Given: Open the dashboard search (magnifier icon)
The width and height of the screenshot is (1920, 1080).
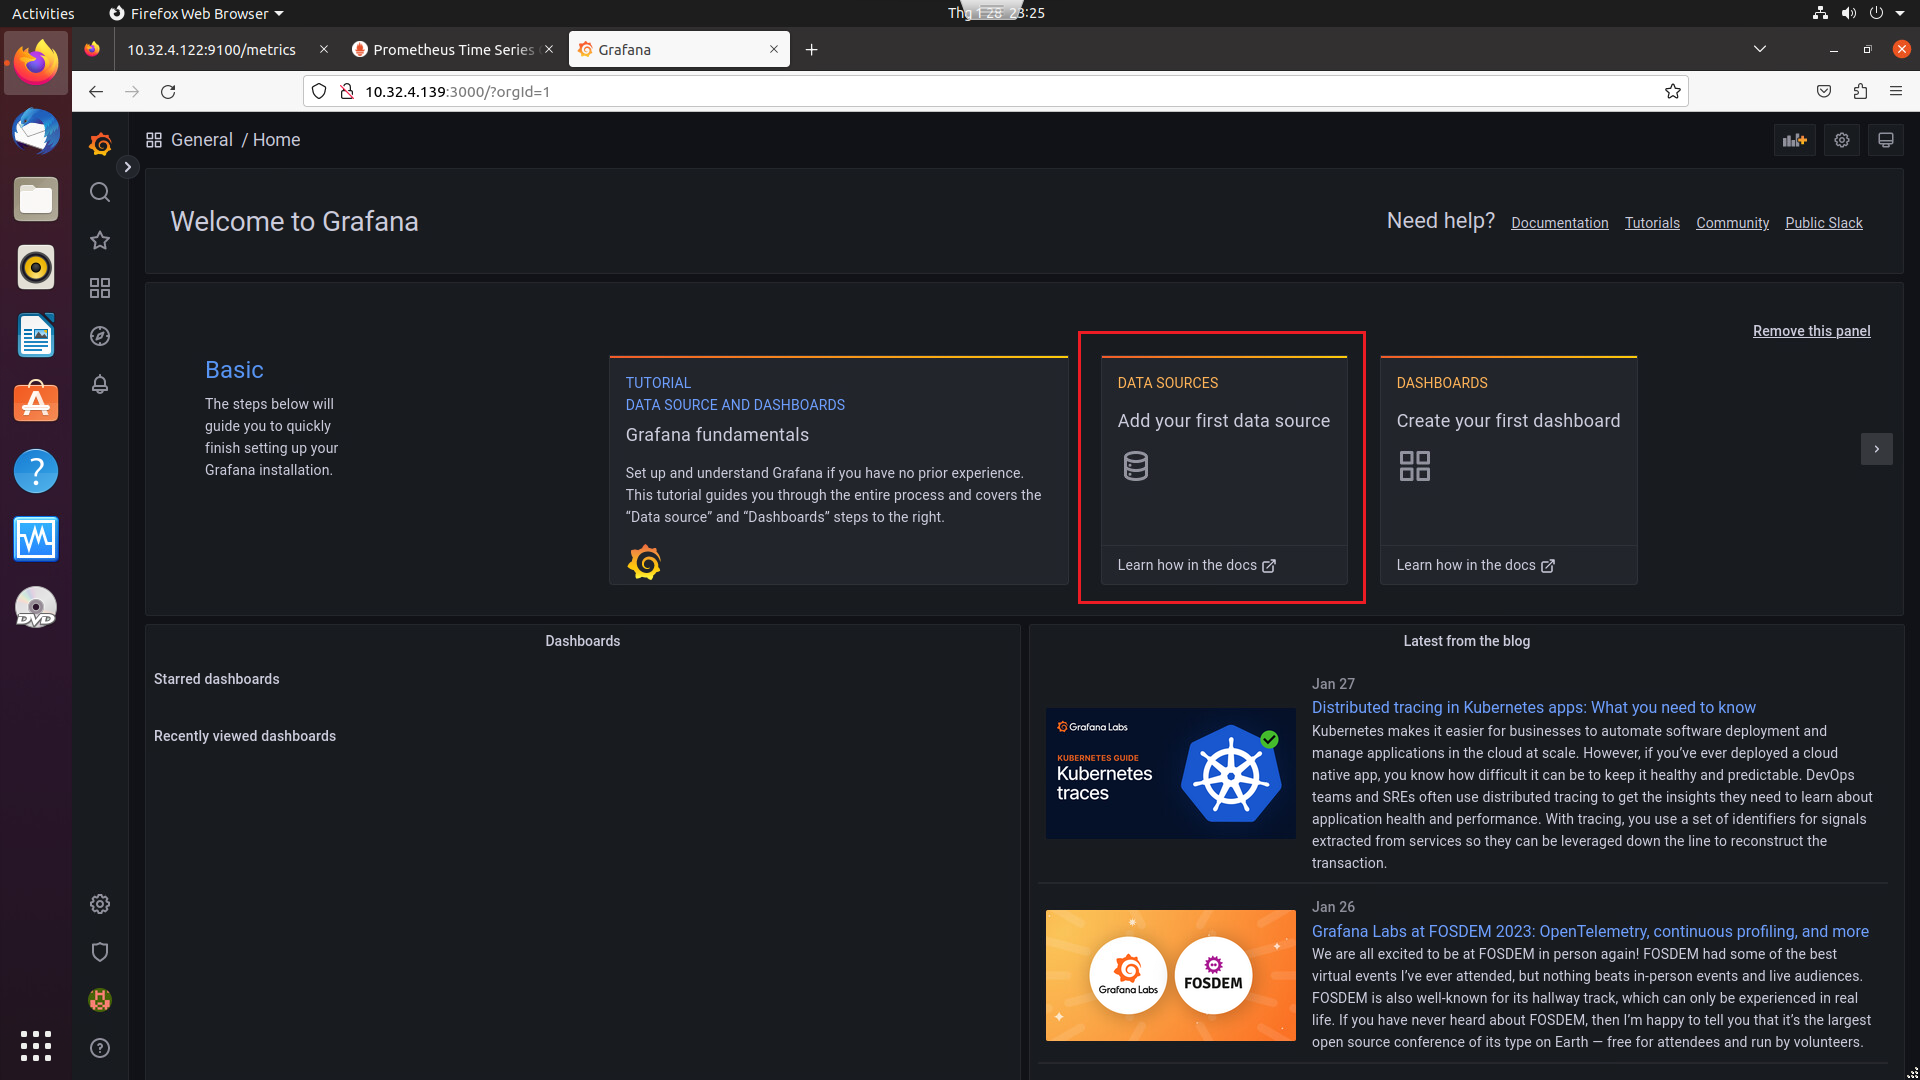Looking at the screenshot, I should (99, 192).
